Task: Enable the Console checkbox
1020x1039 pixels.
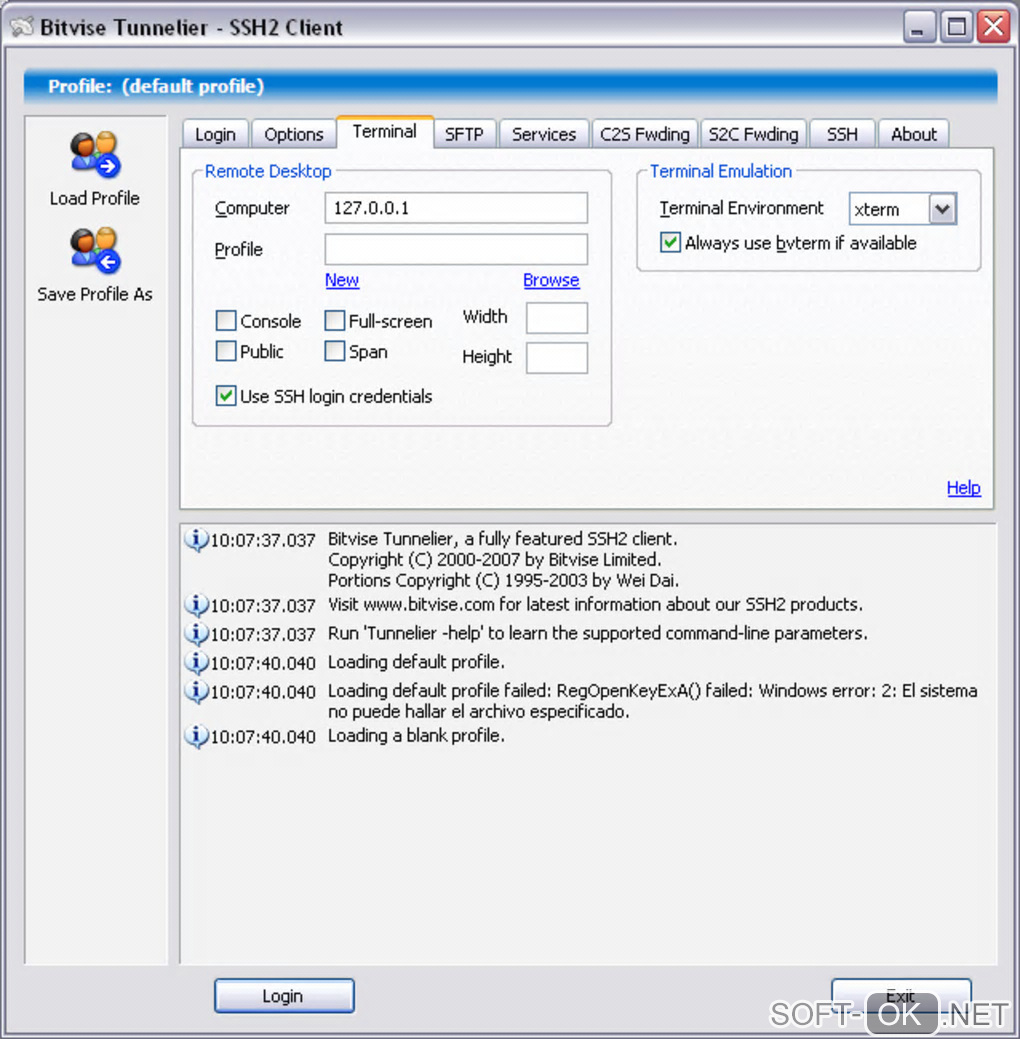Action: [226, 321]
